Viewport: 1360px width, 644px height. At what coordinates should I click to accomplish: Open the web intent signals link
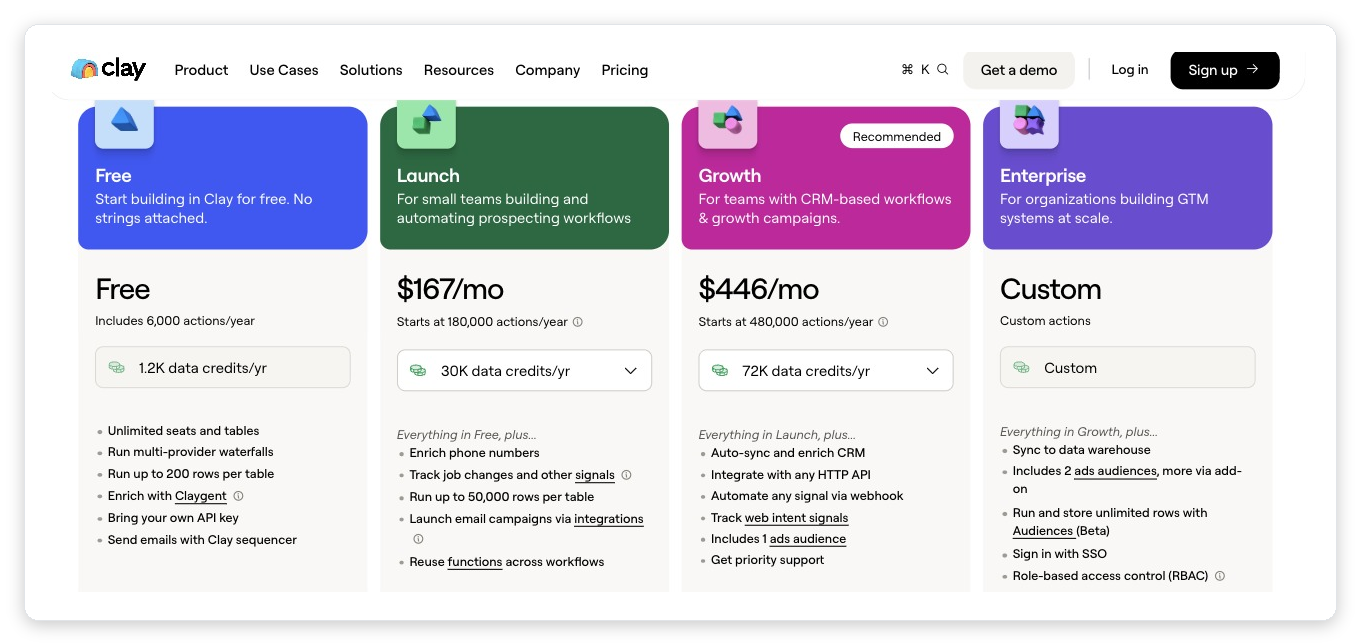pyautogui.click(x=796, y=518)
